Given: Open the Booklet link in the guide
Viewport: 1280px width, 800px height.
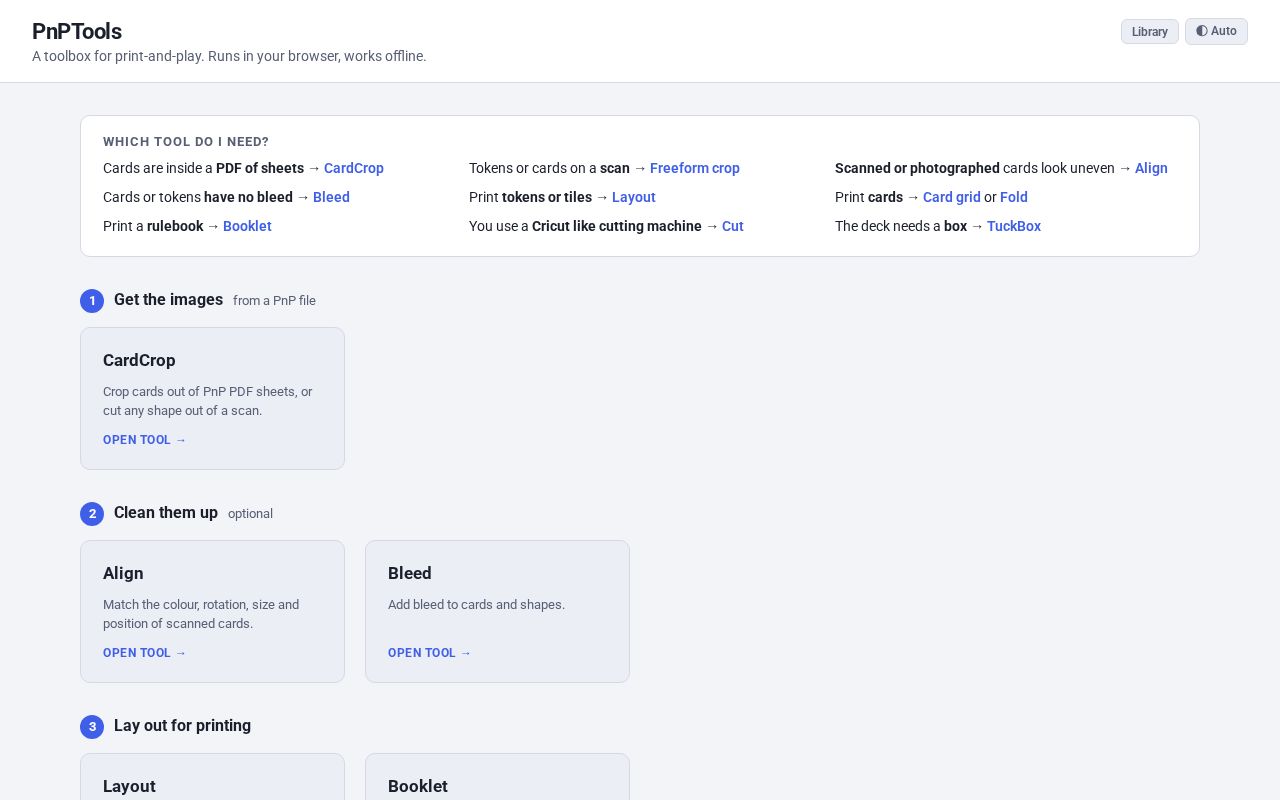Looking at the screenshot, I should [247, 226].
